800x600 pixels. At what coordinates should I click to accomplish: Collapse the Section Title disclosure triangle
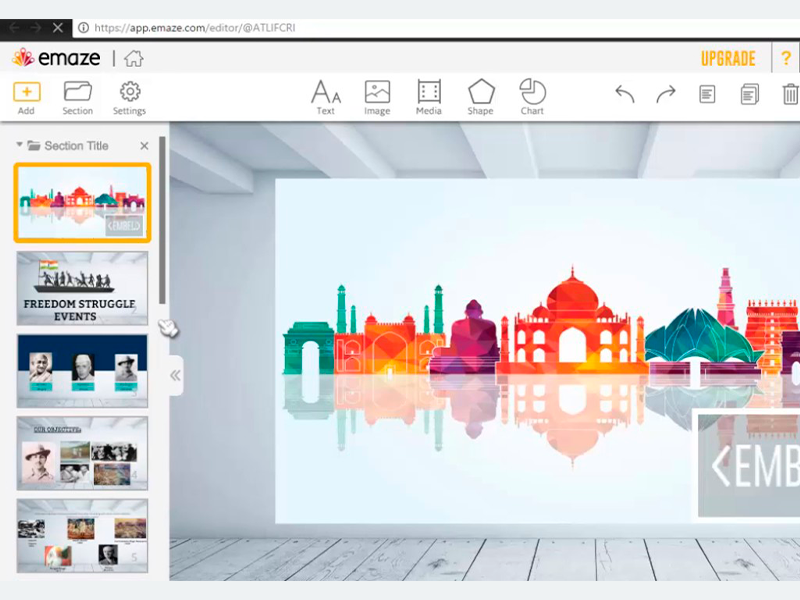coord(19,145)
